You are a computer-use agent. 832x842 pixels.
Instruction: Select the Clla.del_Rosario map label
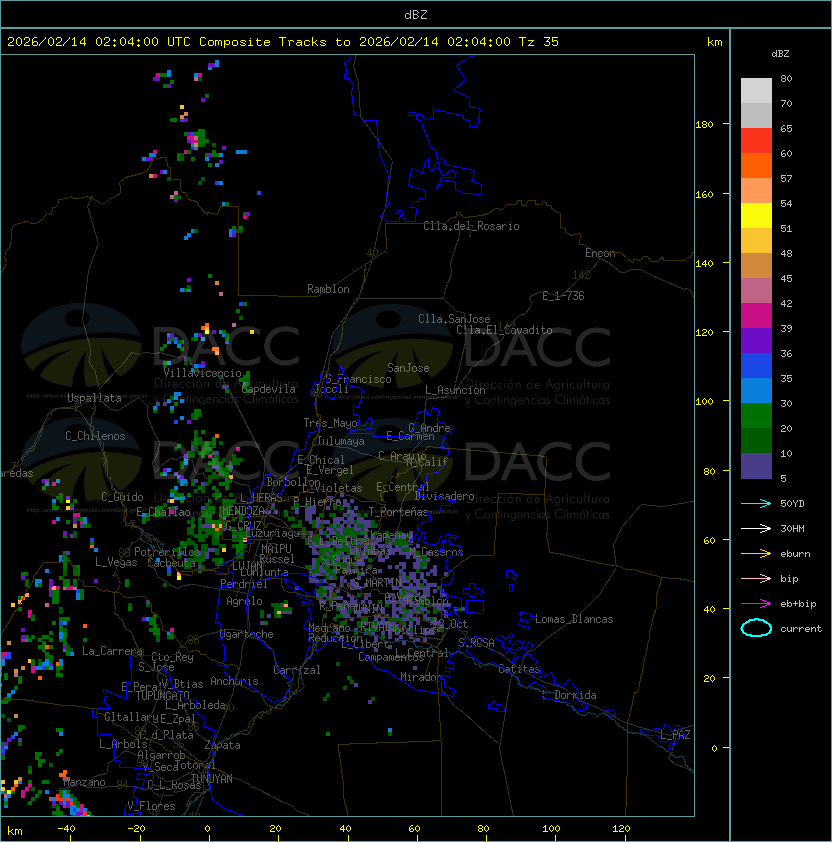point(471,226)
